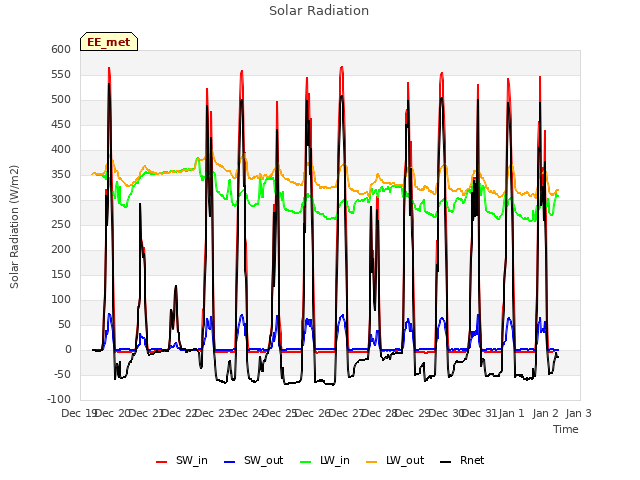Click the Jan 3 x-axis tick label
The image size is (640, 480).
(578, 413)
